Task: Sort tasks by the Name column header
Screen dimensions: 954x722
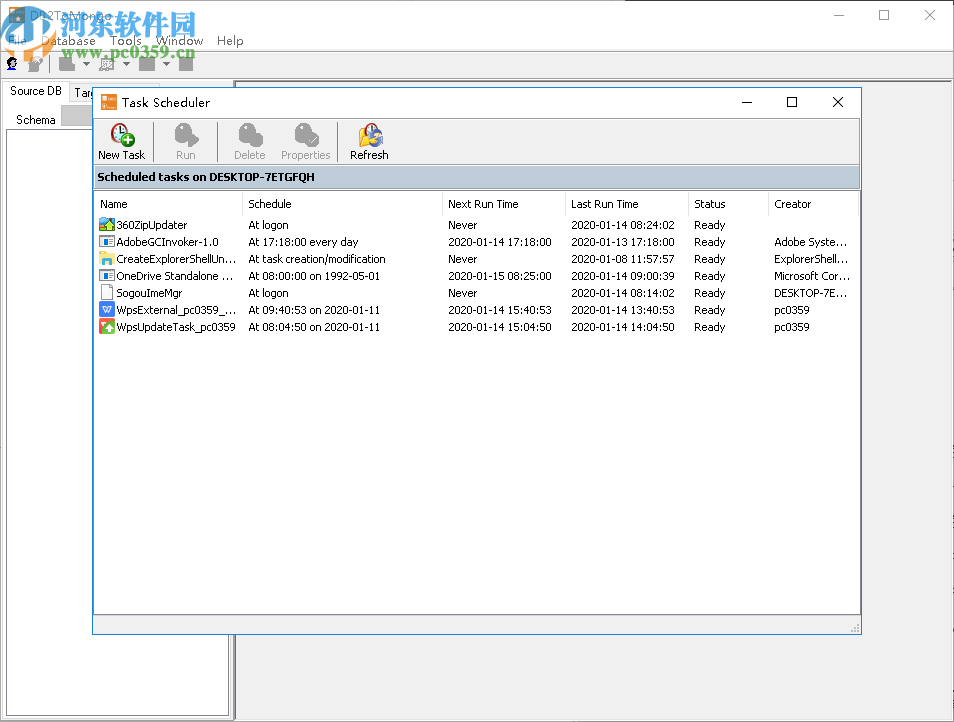Action: (113, 204)
